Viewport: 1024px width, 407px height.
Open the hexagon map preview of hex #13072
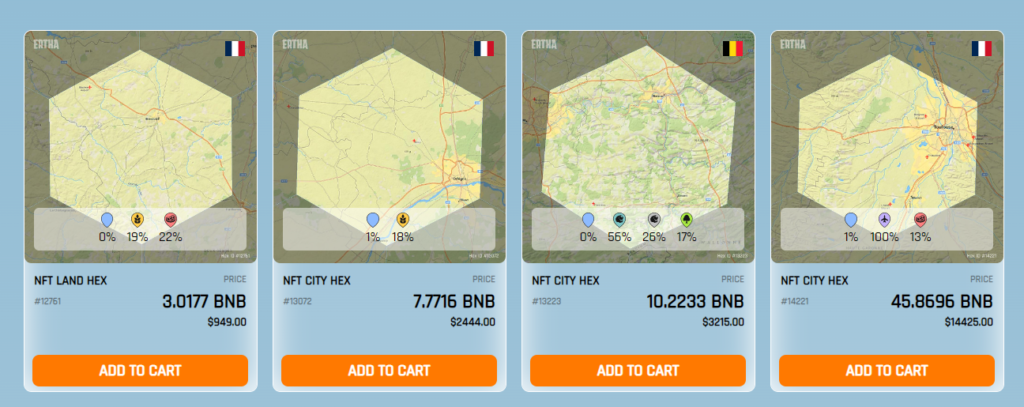(389, 130)
